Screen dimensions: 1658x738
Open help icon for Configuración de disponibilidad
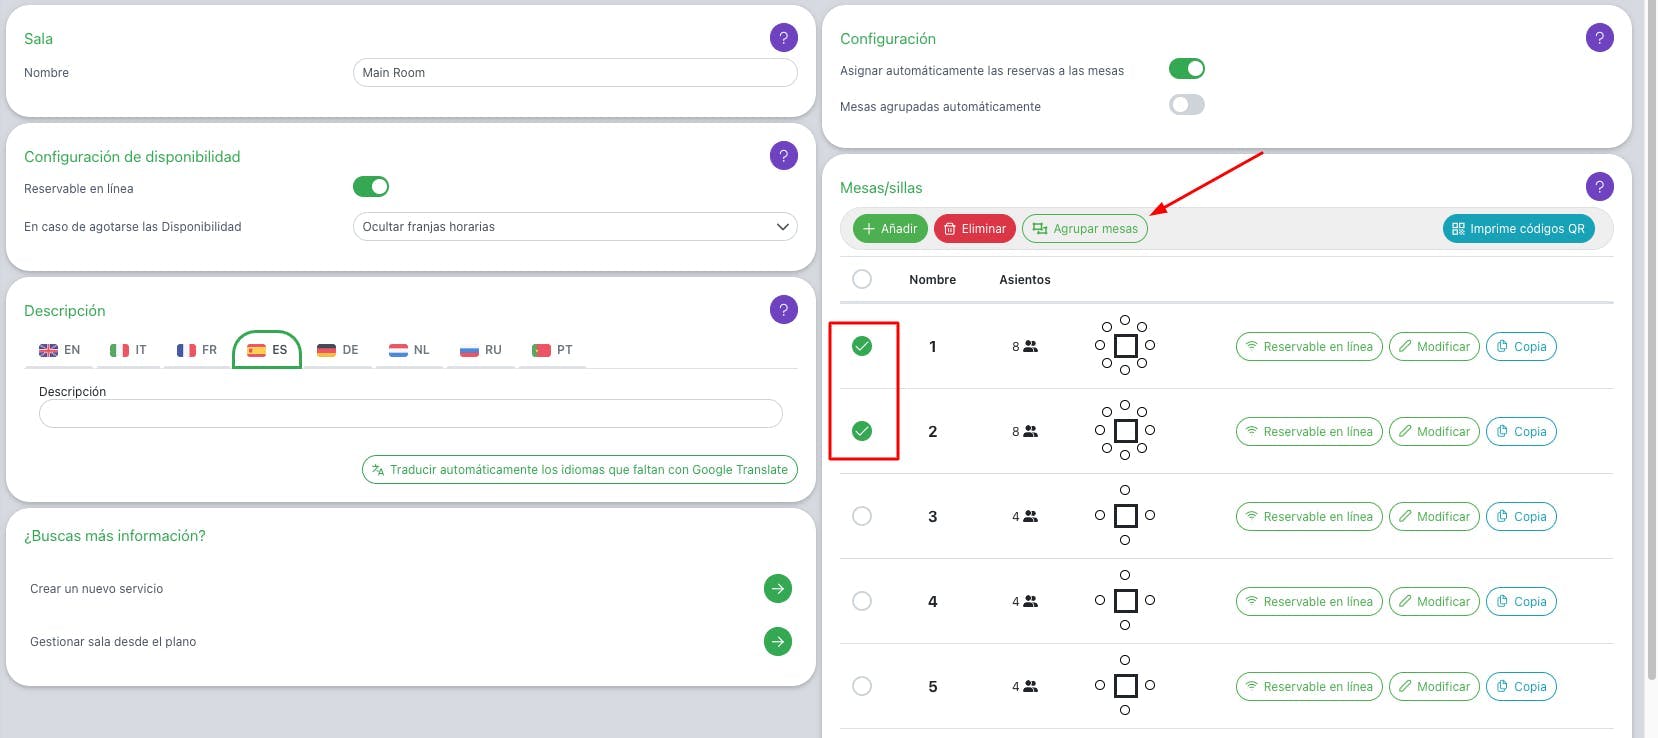784,156
